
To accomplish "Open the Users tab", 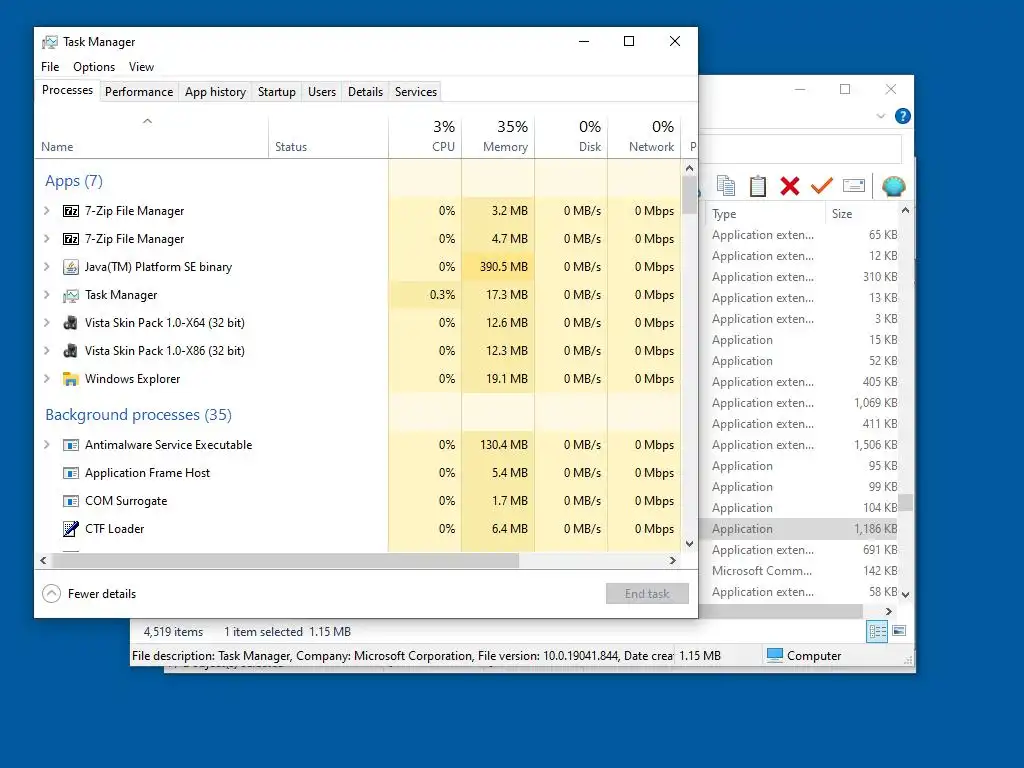I will [x=322, y=92].
